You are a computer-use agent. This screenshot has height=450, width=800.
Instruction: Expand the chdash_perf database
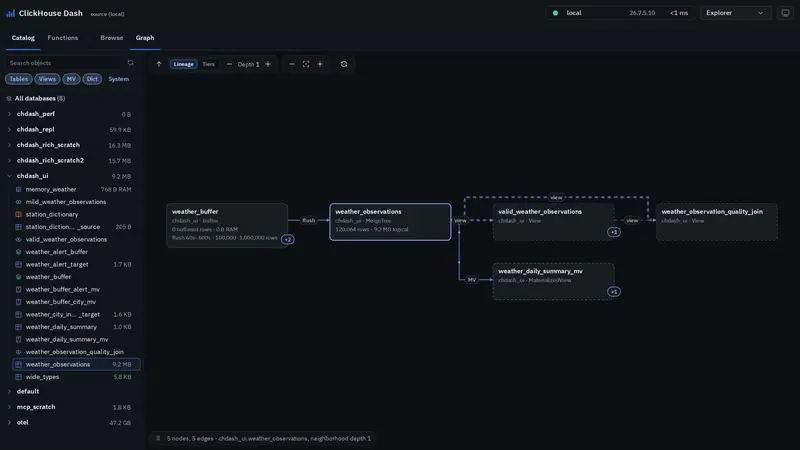point(9,114)
